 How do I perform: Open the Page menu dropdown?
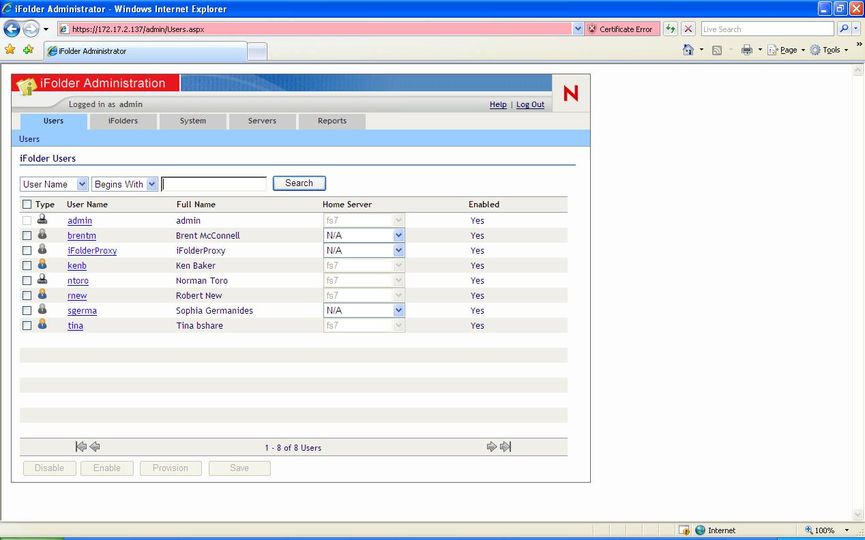coord(787,50)
